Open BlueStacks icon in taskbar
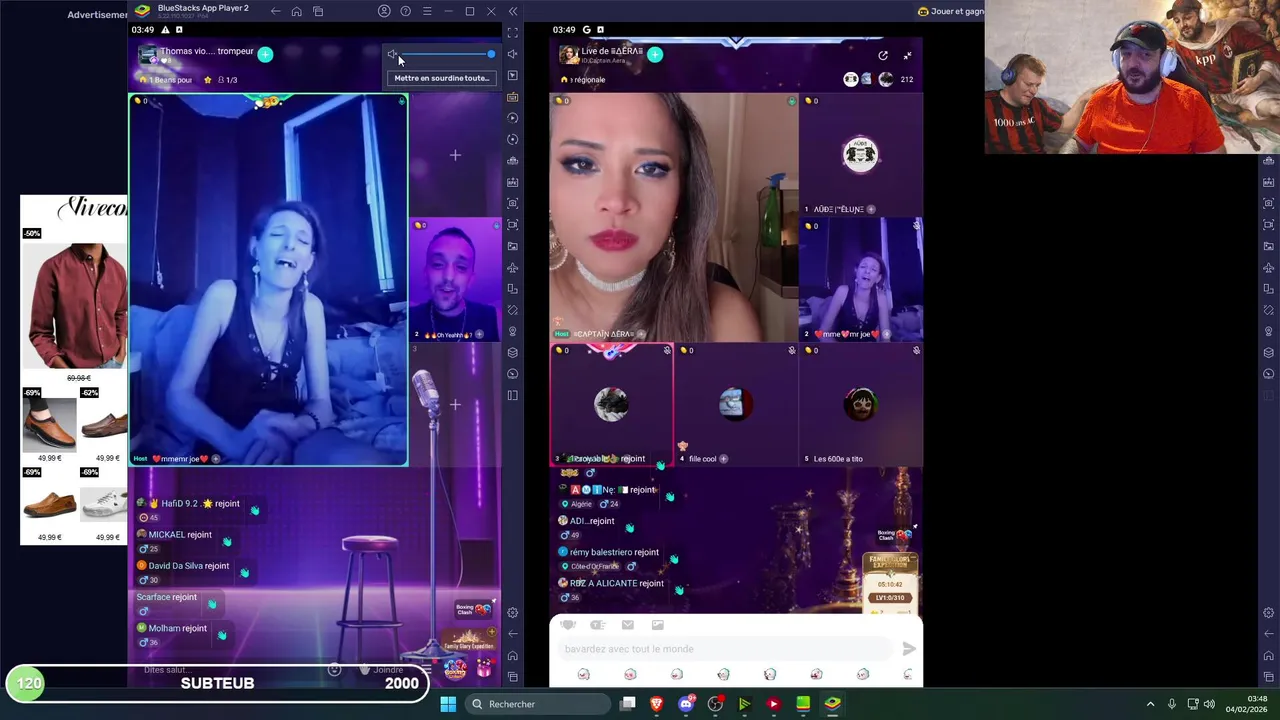Screen dimensions: 1280x720 pyautogui.click(x=832, y=704)
